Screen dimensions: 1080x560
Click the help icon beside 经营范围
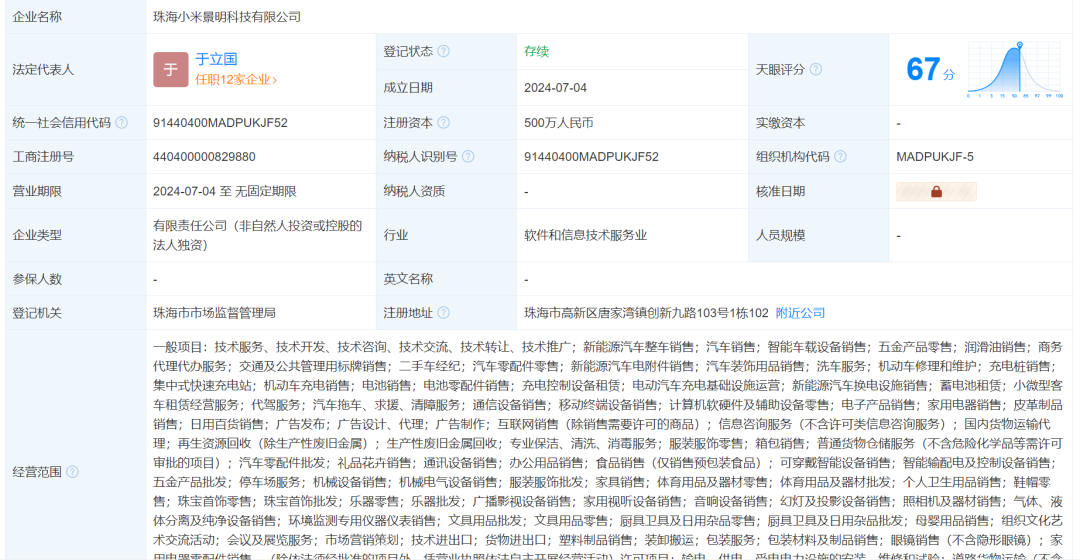(72, 472)
